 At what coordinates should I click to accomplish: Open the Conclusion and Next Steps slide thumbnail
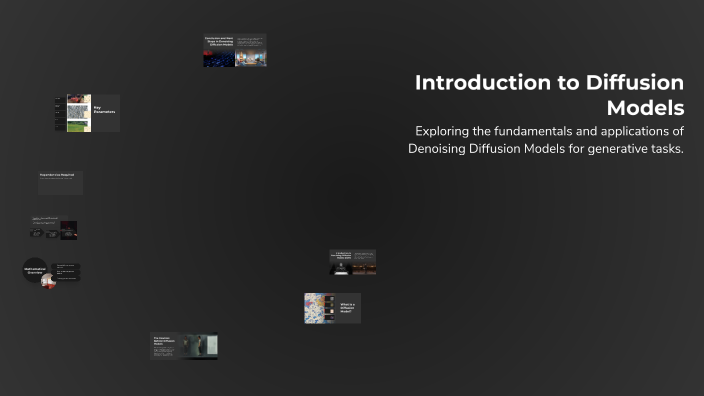click(235, 50)
